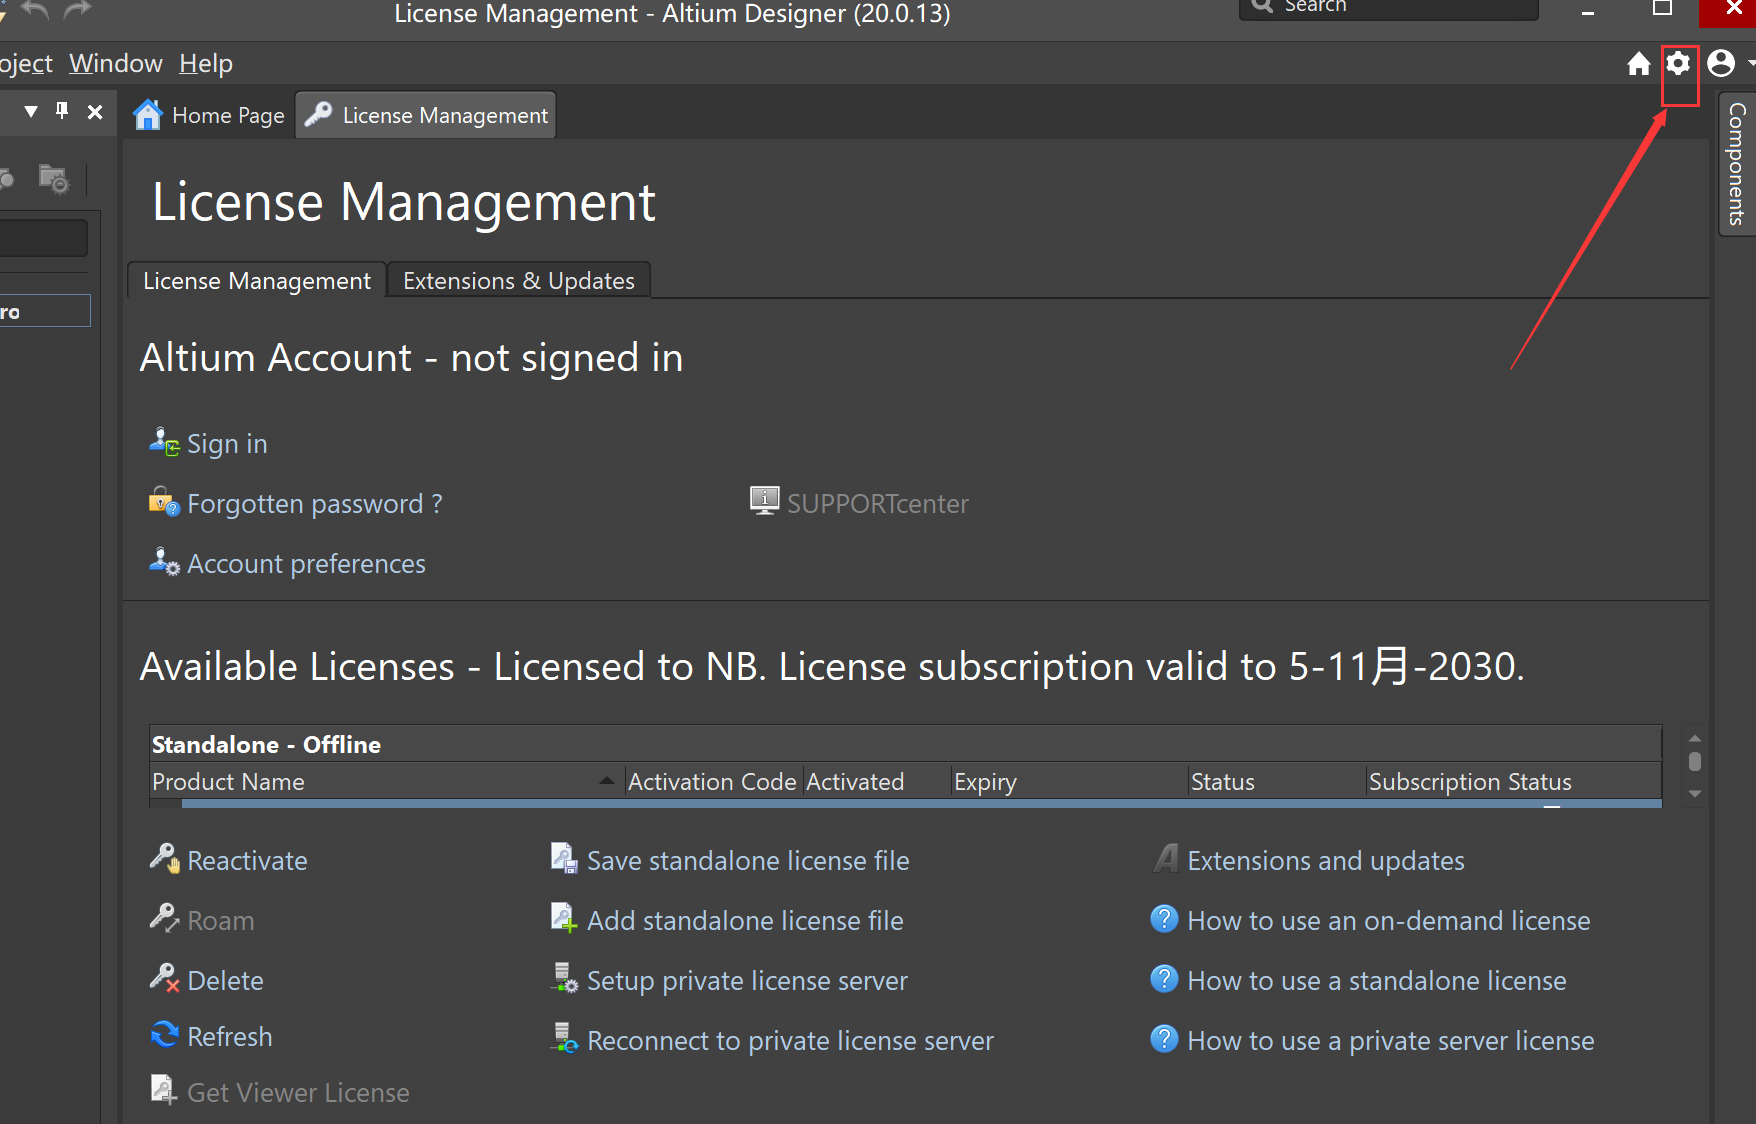This screenshot has height=1124, width=1756.
Task: Click the Activated column header
Action: (877, 781)
